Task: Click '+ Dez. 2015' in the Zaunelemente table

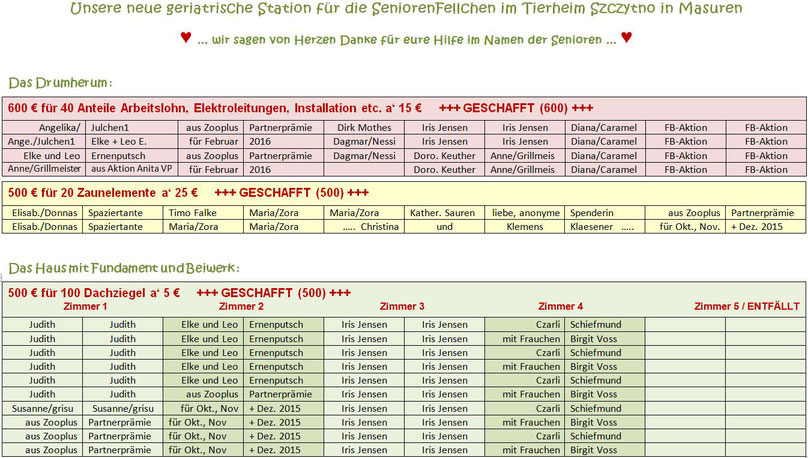Action: pos(757,227)
